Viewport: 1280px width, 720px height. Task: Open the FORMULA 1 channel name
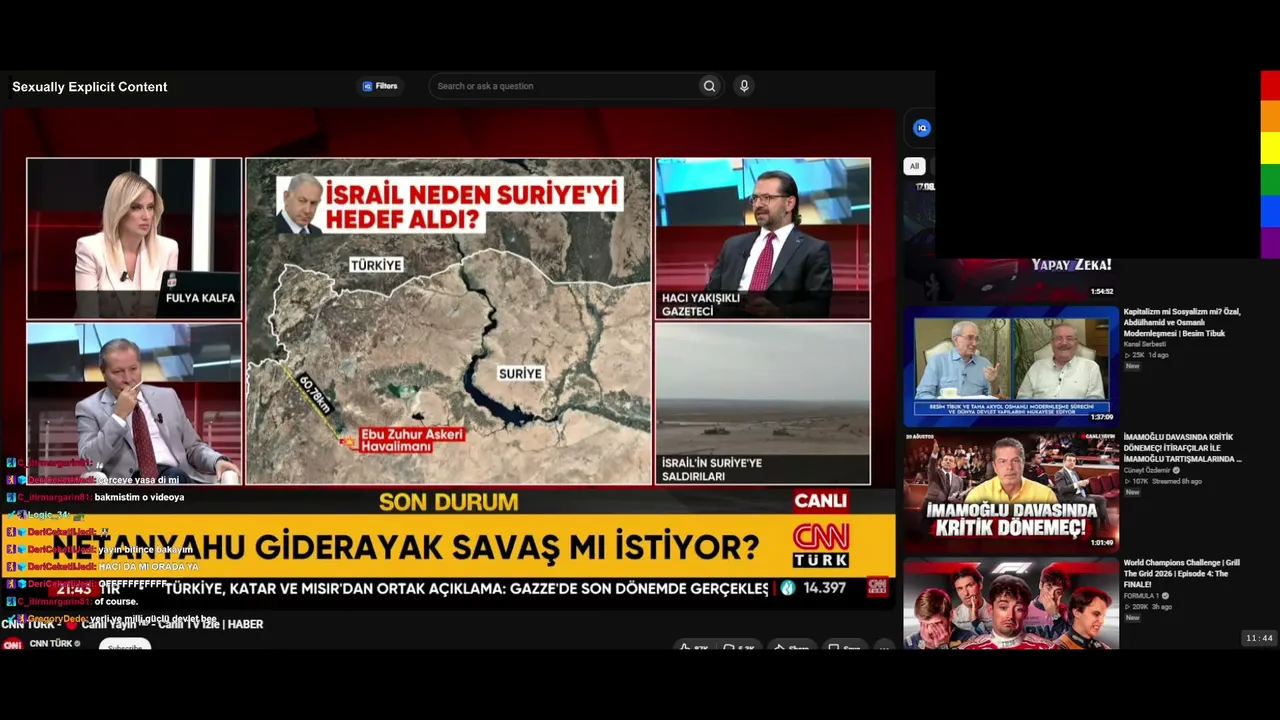[x=1142, y=596]
